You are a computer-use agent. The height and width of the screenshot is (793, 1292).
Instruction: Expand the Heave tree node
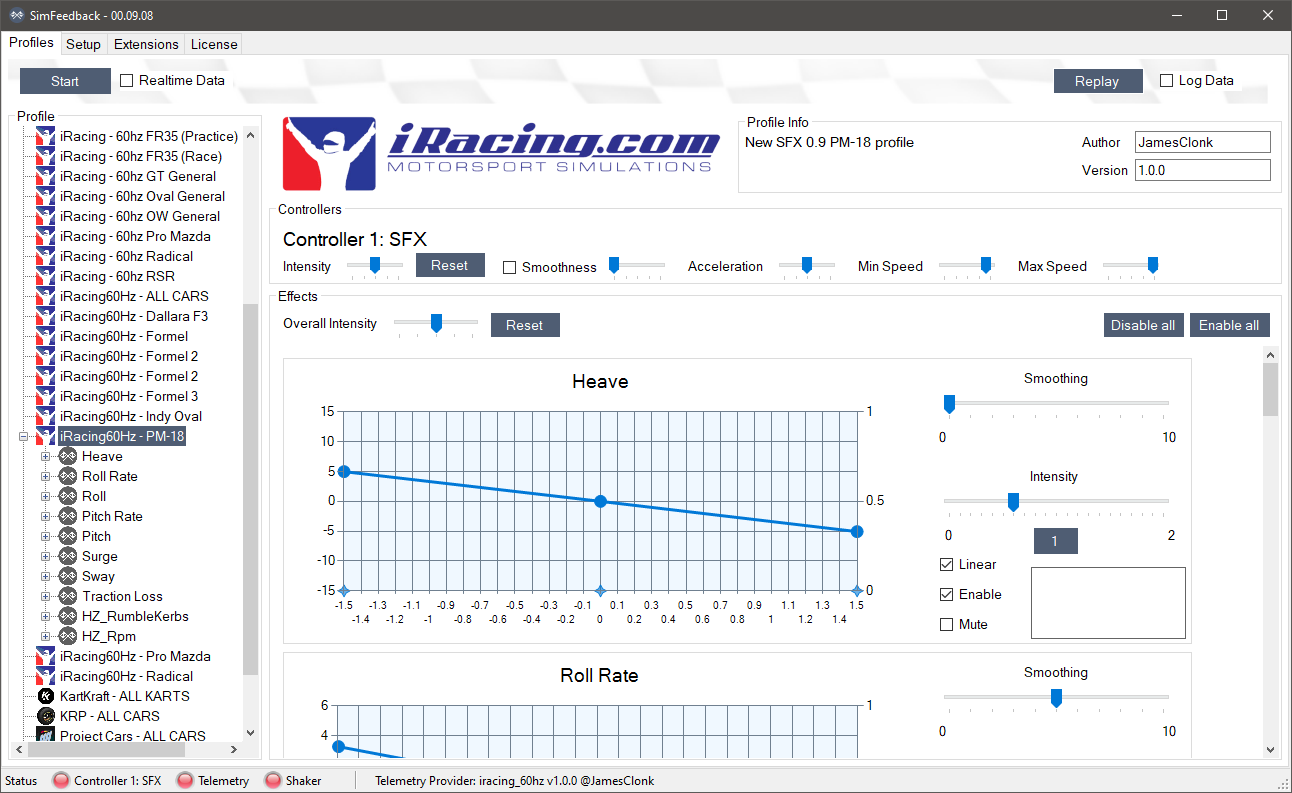pyautogui.click(x=45, y=456)
